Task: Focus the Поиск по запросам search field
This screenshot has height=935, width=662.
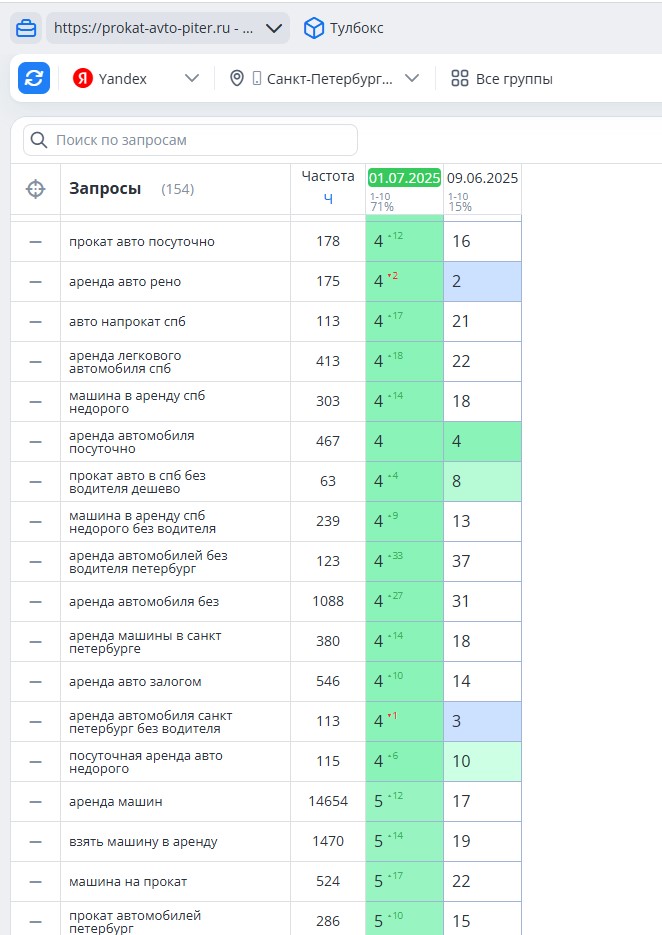Action: pos(190,140)
